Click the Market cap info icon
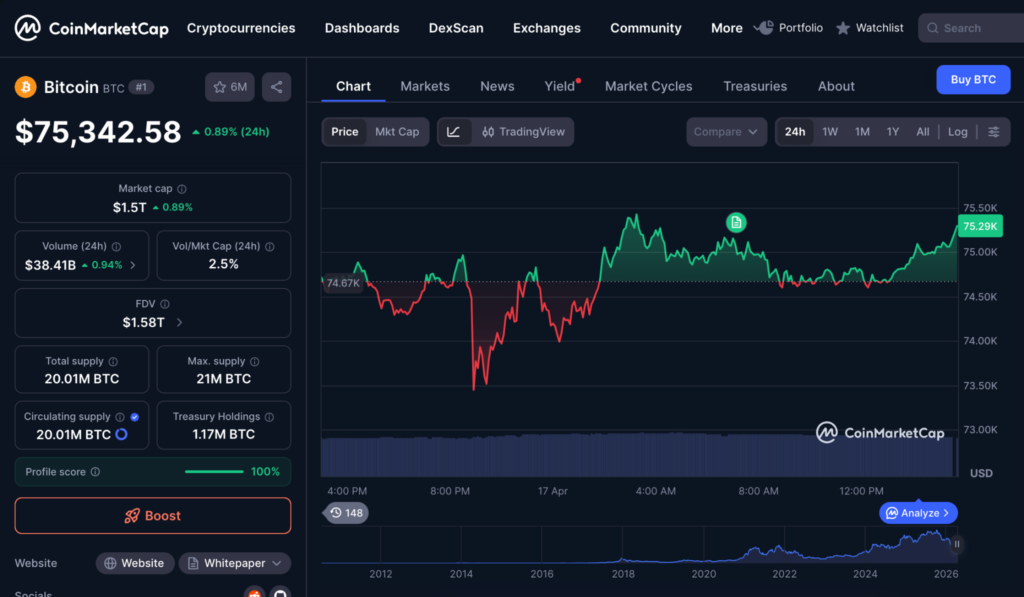This screenshot has width=1024, height=597. pos(182,189)
